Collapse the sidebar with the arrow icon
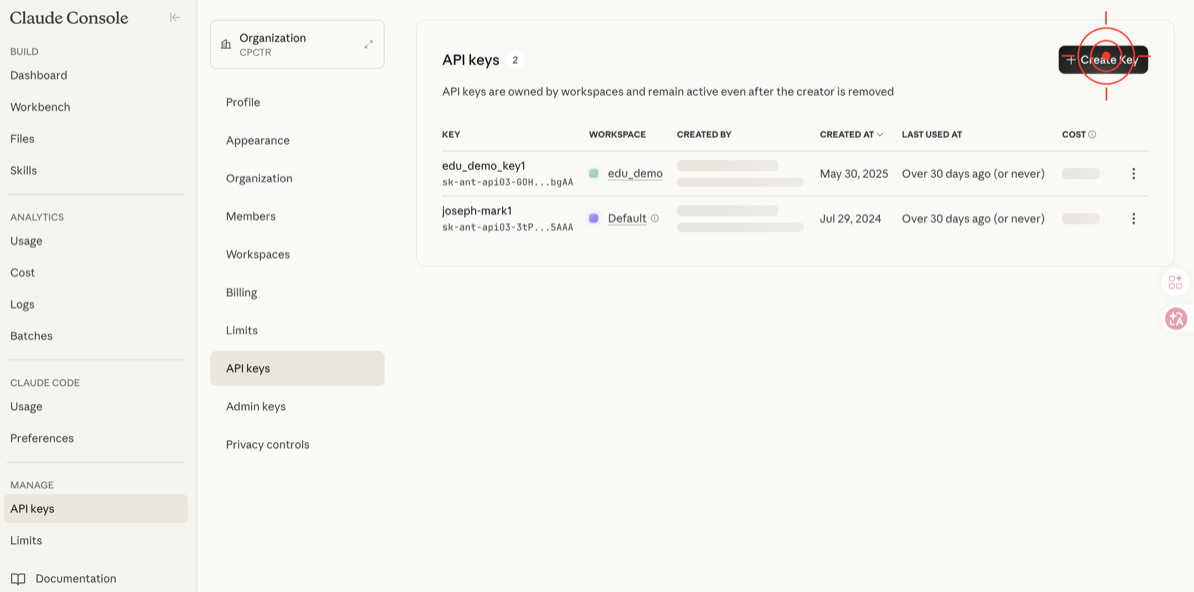Screen dimensions: 1194x592 coord(175,17)
